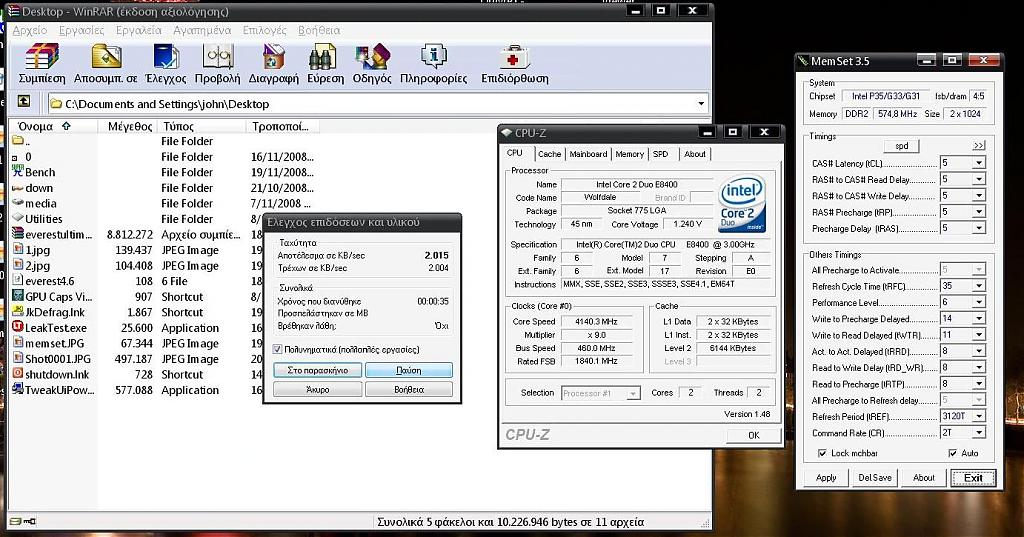The image size is (1024, 537).
Task: Click the View (Προβολή) toolbar icon
Action: 218,57
